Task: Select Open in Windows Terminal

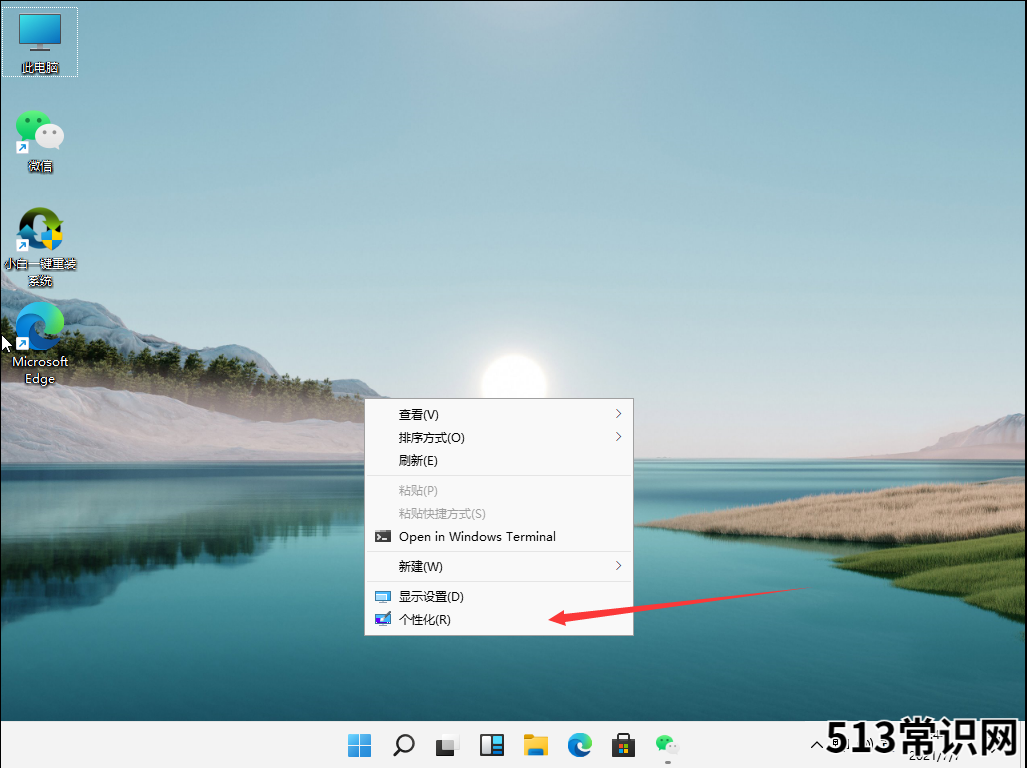Action: click(477, 536)
